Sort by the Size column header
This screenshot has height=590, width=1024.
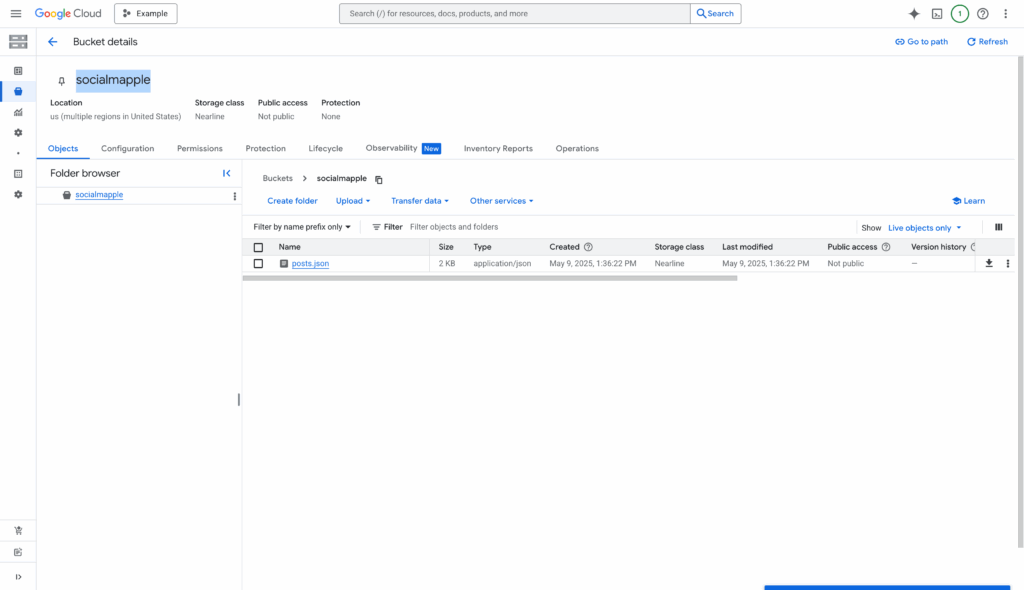tap(446, 247)
